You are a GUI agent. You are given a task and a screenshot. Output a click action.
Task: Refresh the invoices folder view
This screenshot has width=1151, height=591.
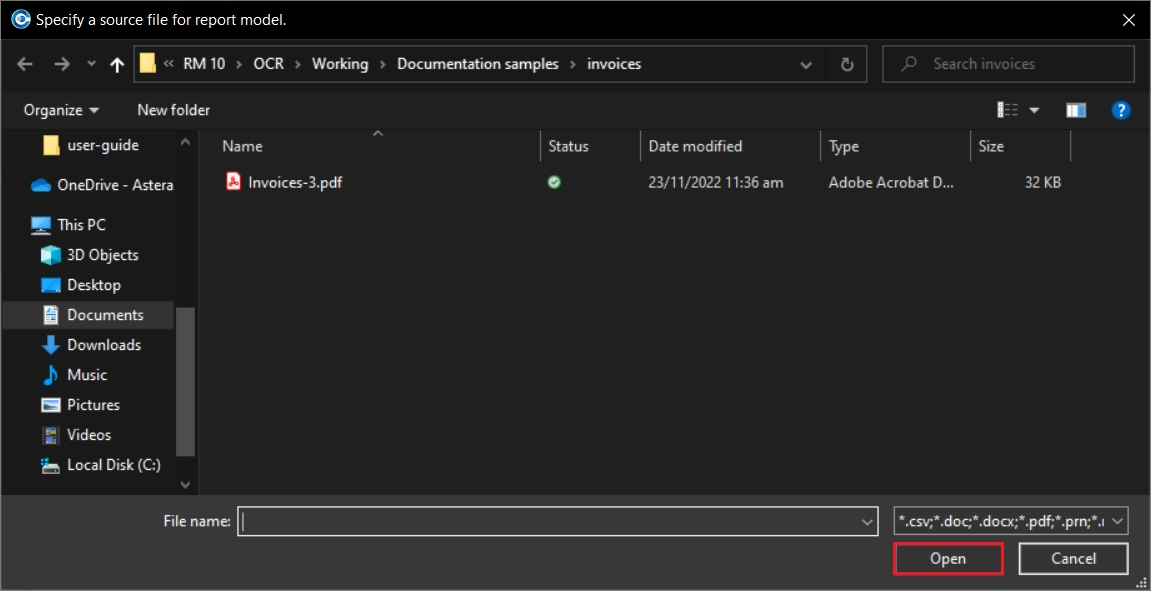coord(847,65)
